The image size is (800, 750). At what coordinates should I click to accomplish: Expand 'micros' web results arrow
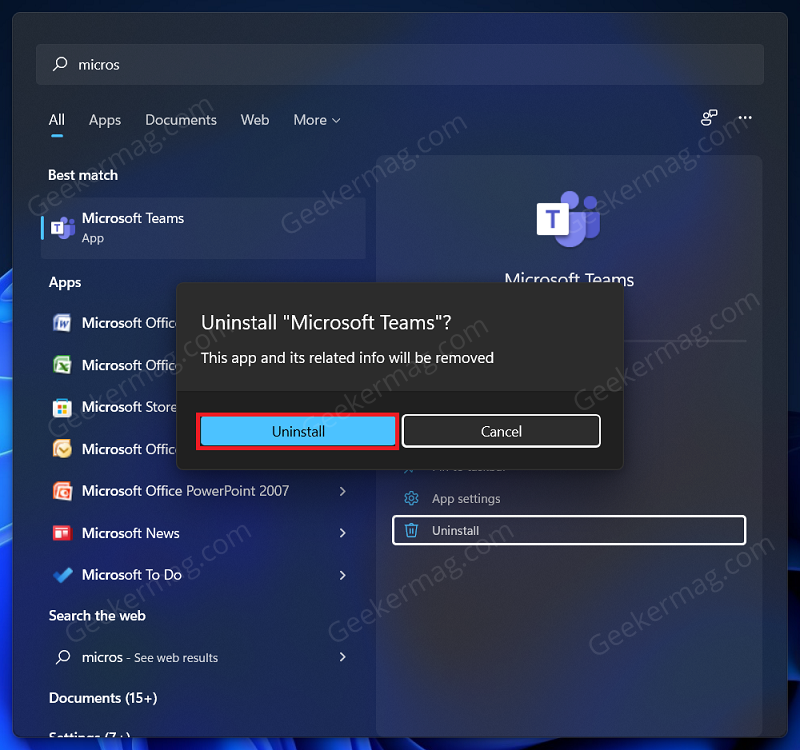point(342,657)
